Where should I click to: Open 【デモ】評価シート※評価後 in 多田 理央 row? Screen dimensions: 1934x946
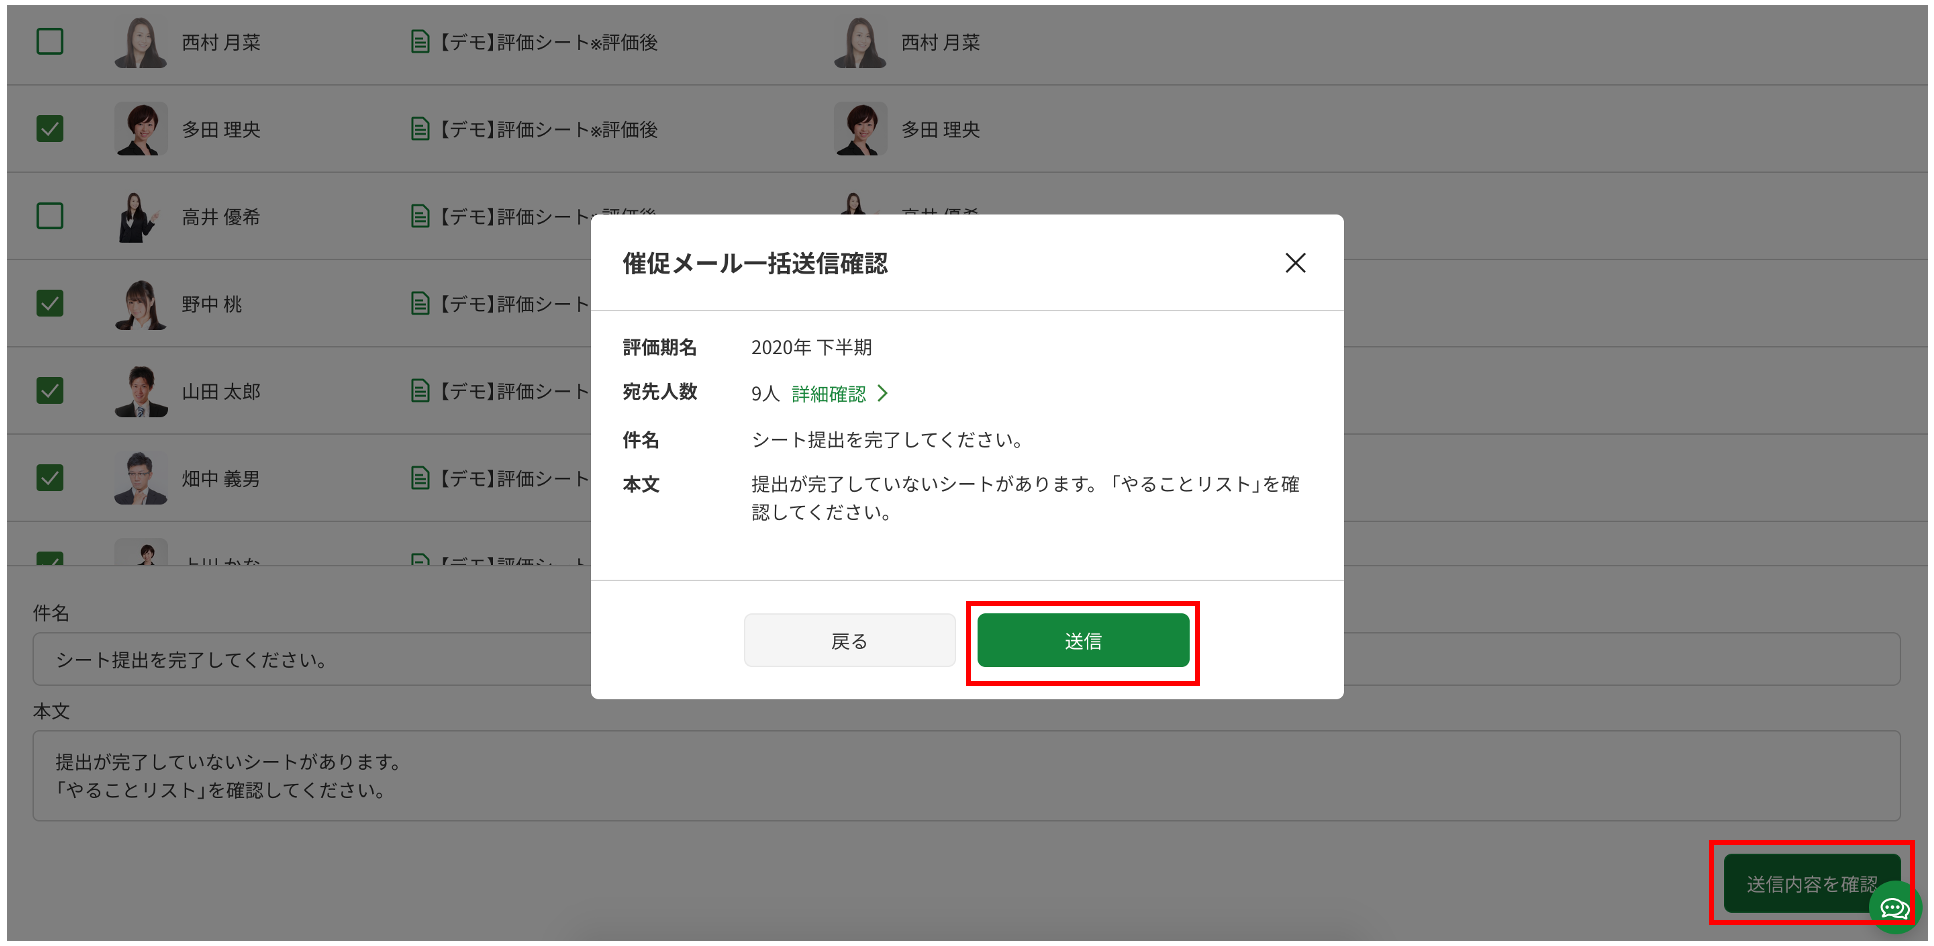pos(548,129)
